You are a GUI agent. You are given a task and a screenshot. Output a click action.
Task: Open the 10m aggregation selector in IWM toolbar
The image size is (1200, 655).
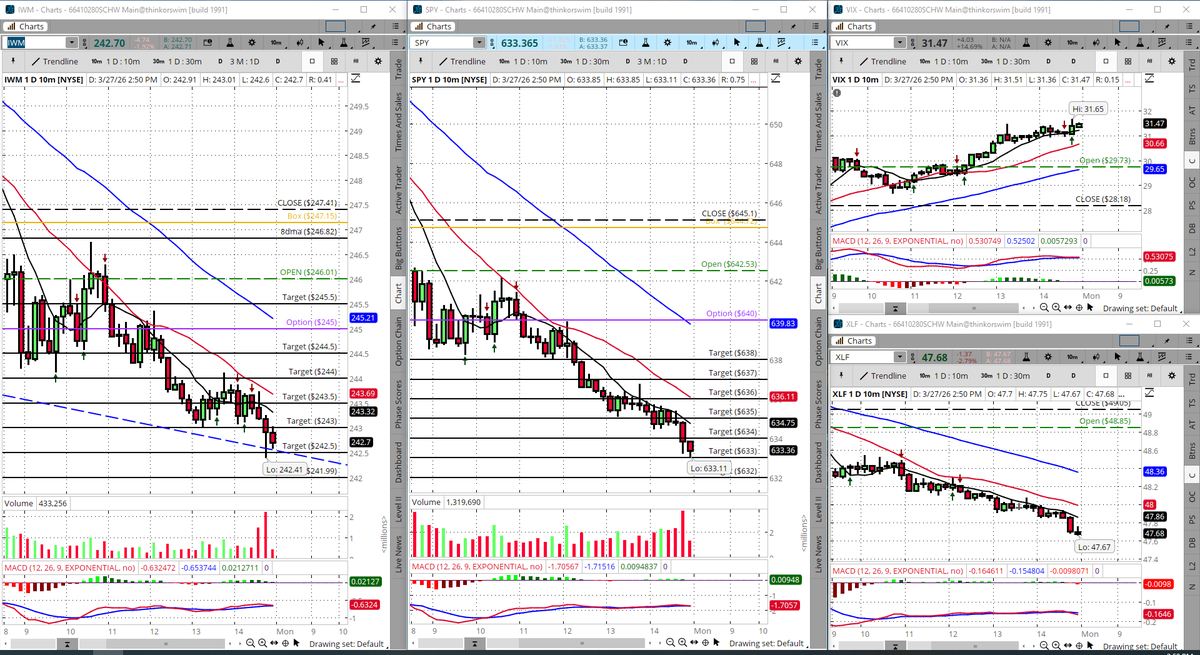(276, 43)
